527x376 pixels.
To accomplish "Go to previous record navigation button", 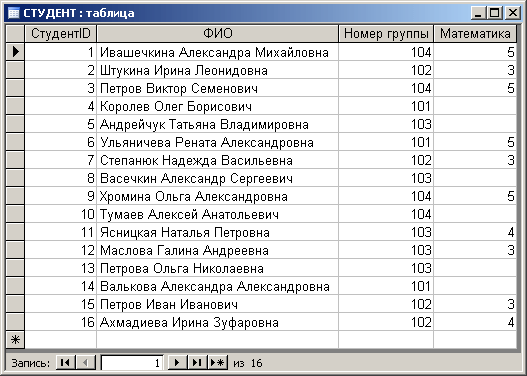I will pos(86,363).
